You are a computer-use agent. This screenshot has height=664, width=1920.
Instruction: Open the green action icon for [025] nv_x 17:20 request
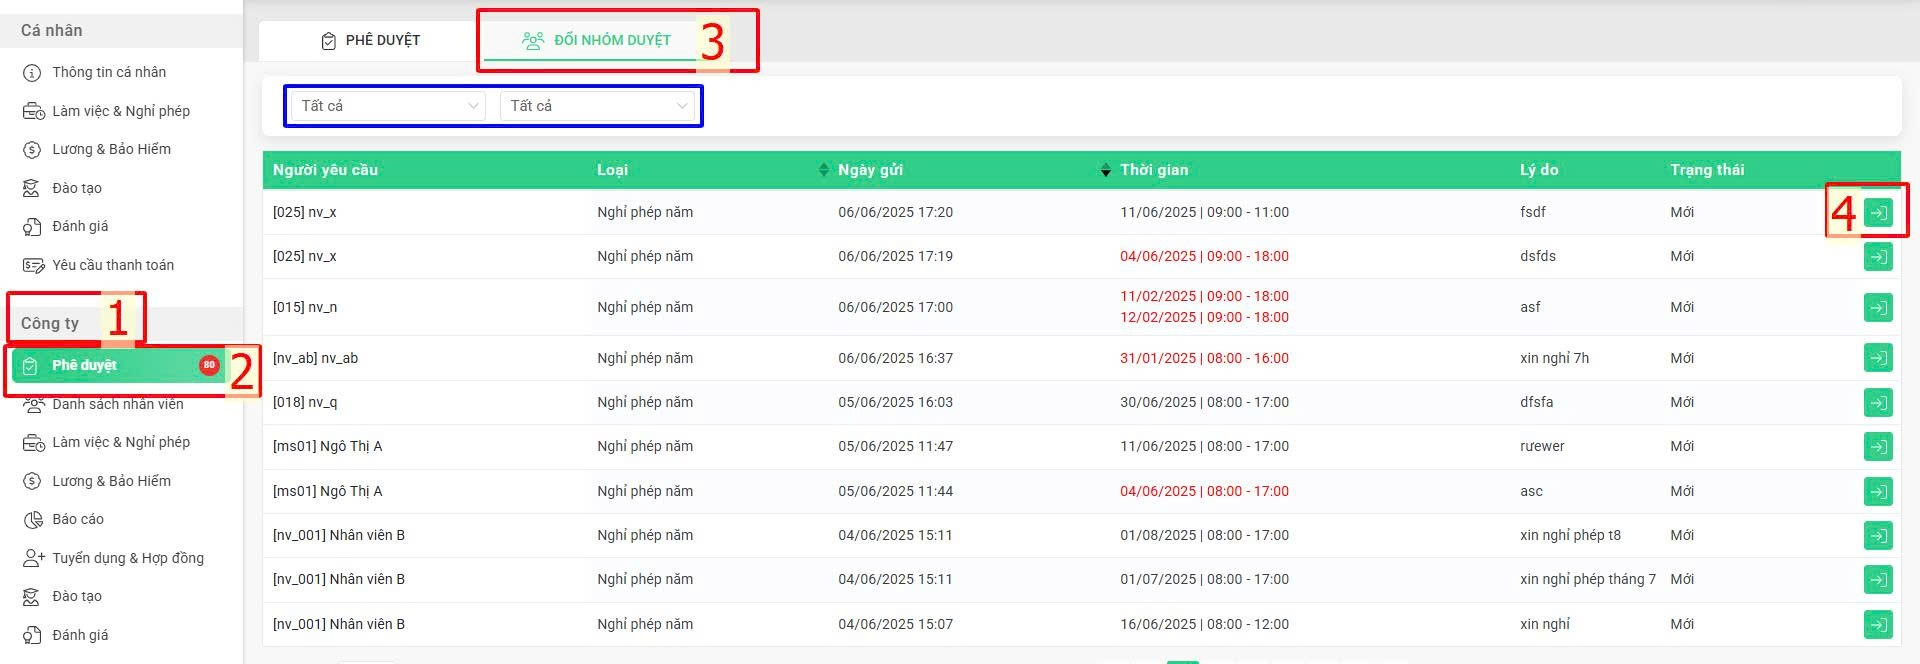click(1878, 213)
